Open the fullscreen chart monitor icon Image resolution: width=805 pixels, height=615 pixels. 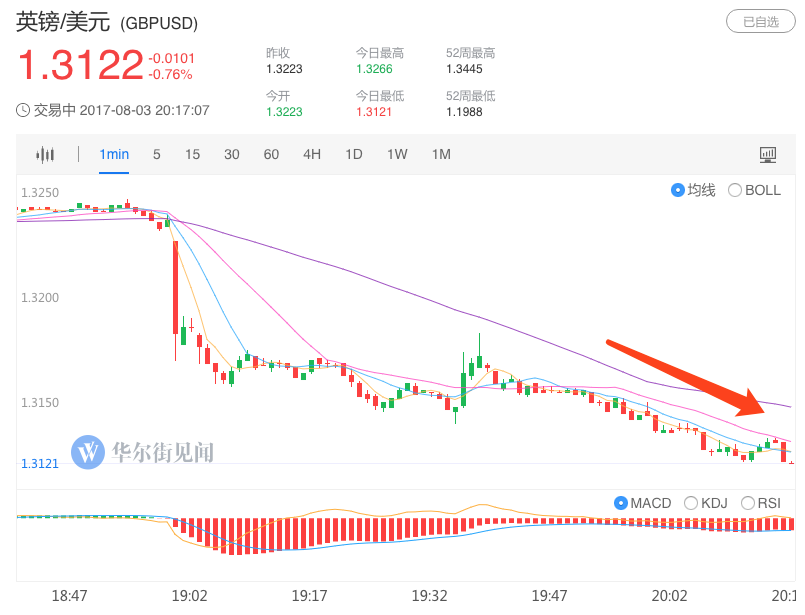coord(768,155)
